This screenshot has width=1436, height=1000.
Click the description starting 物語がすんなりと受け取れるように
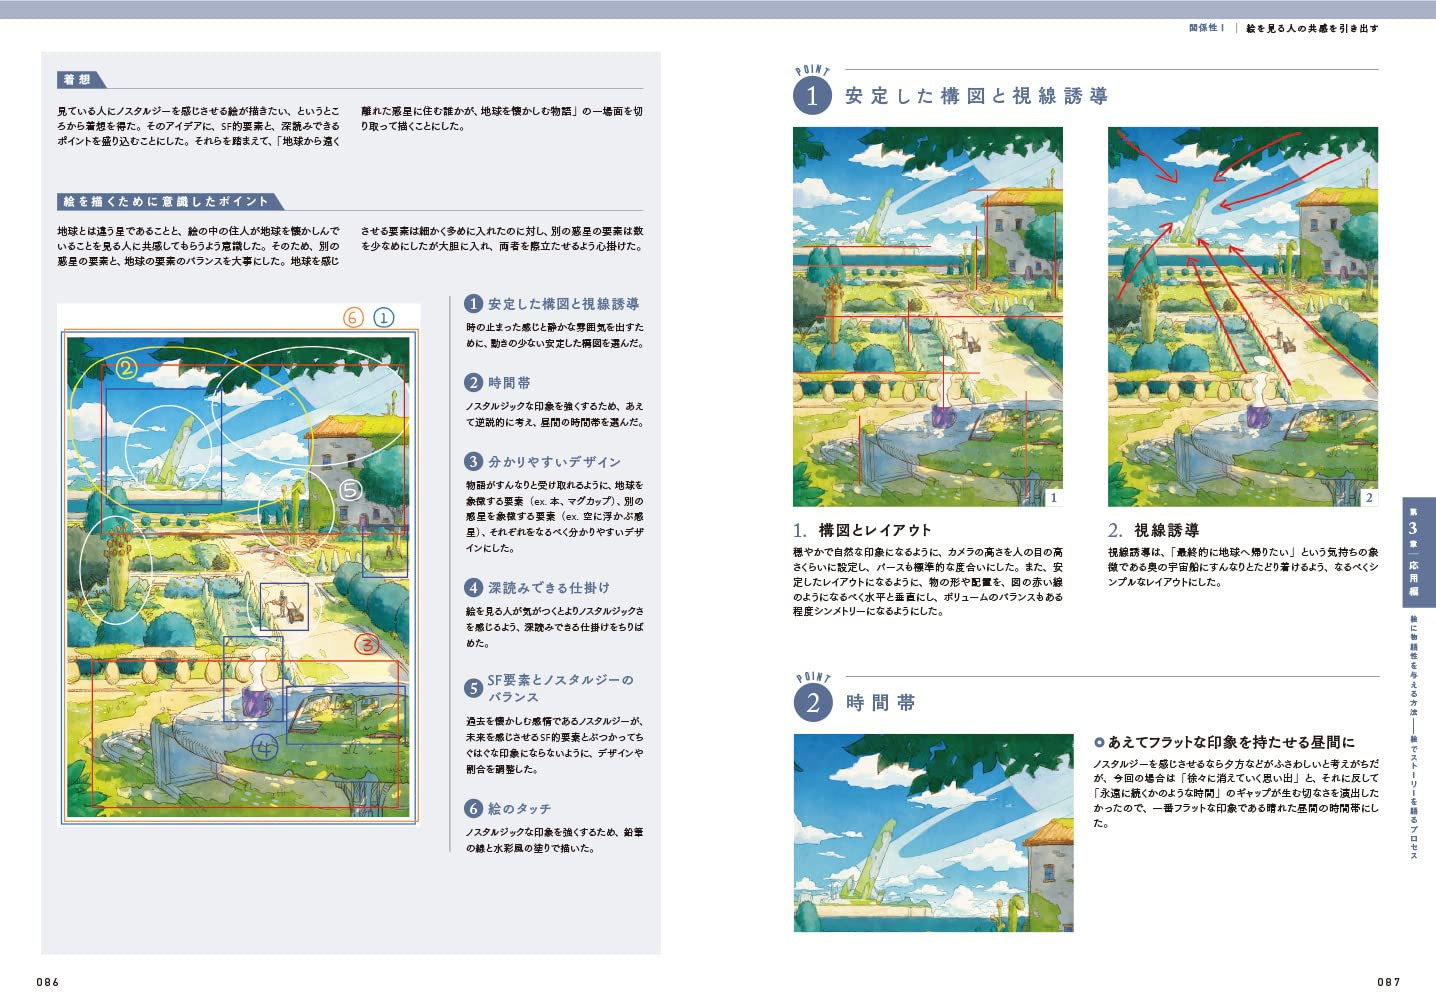pyautogui.click(x=555, y=517)
